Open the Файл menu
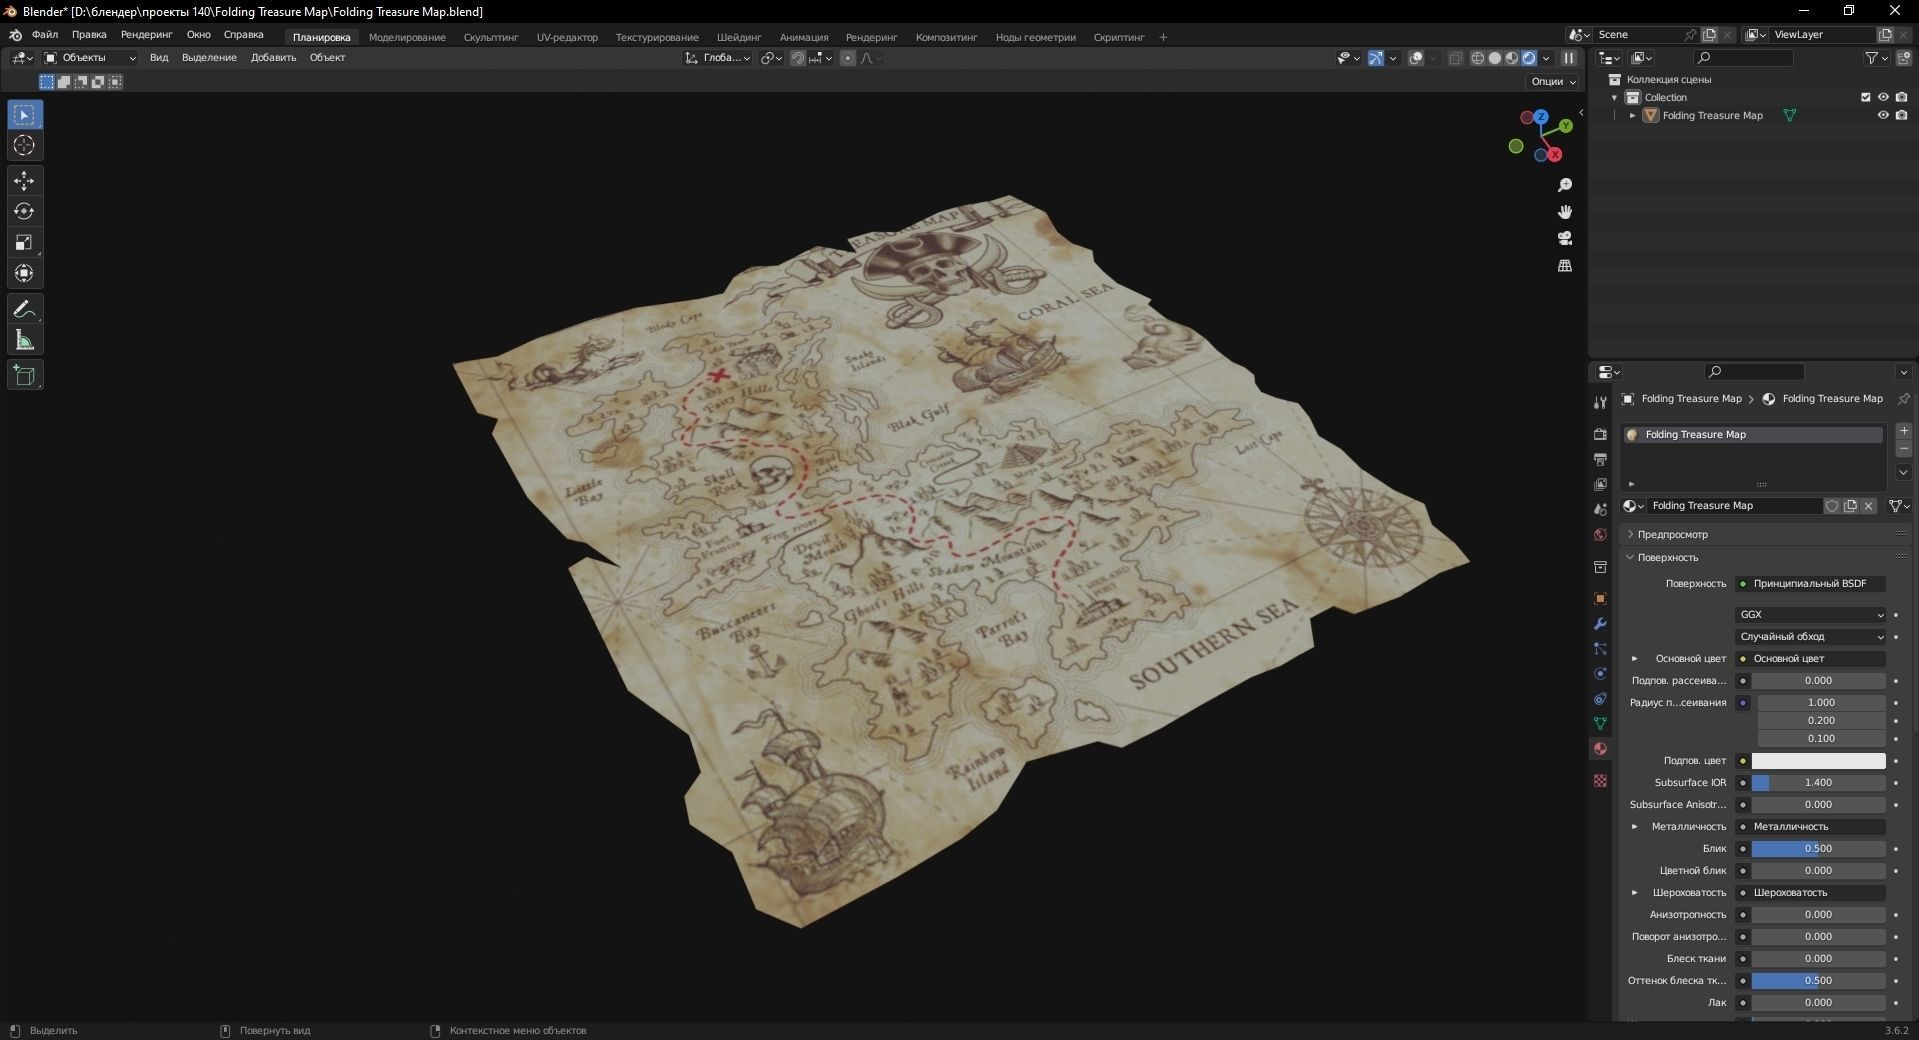The image size is (1919, 1040). pos(45,35)
